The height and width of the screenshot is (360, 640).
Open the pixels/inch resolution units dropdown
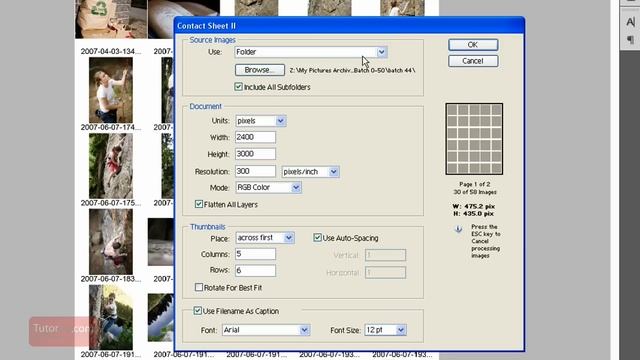pos(310,172)
